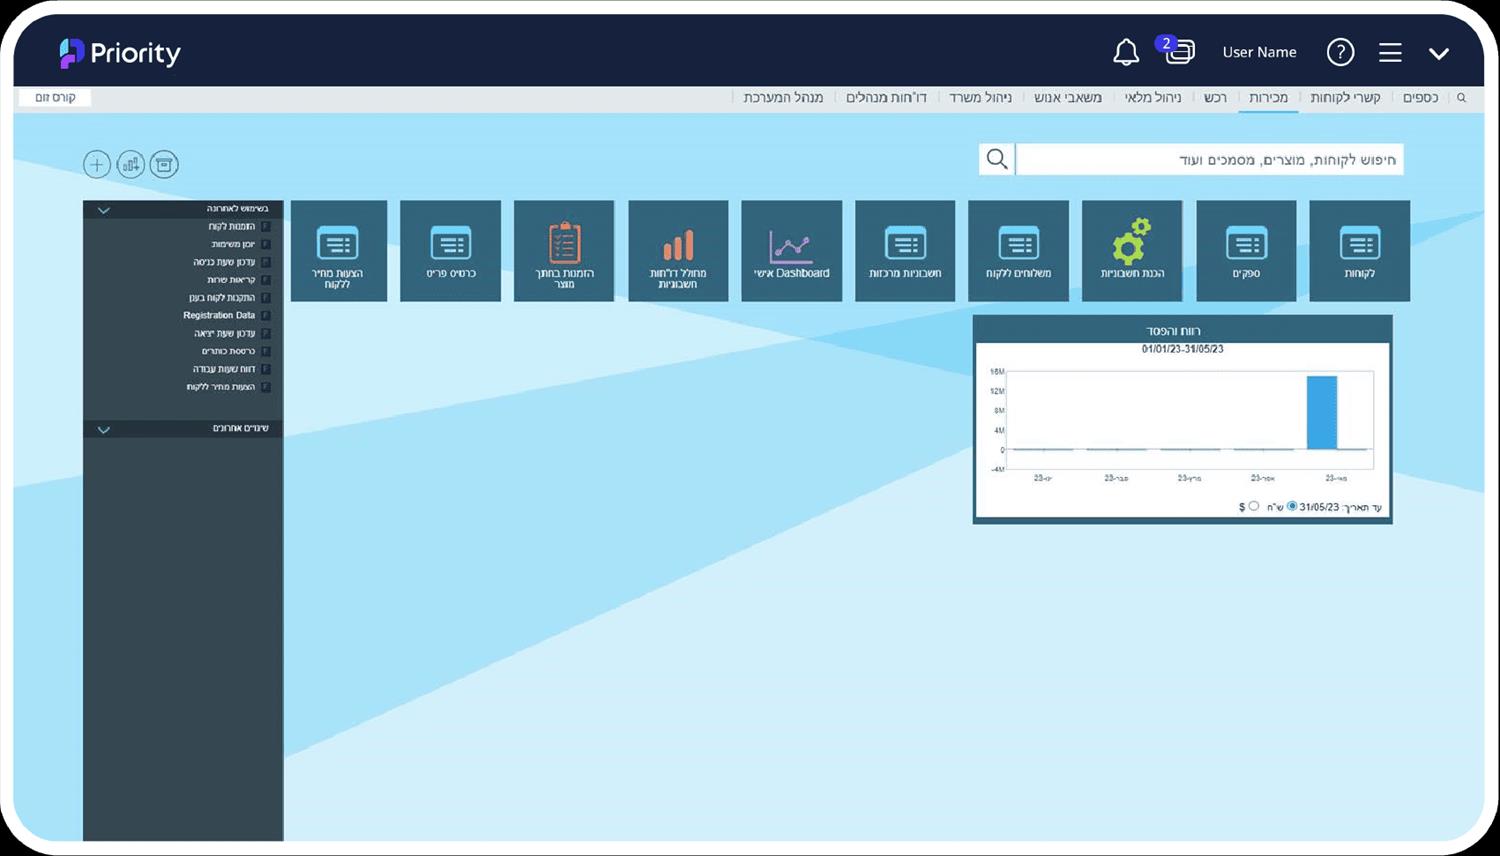Open the ניהול משרד menu
Viewport: 1500px width, 856px height.
980,98
